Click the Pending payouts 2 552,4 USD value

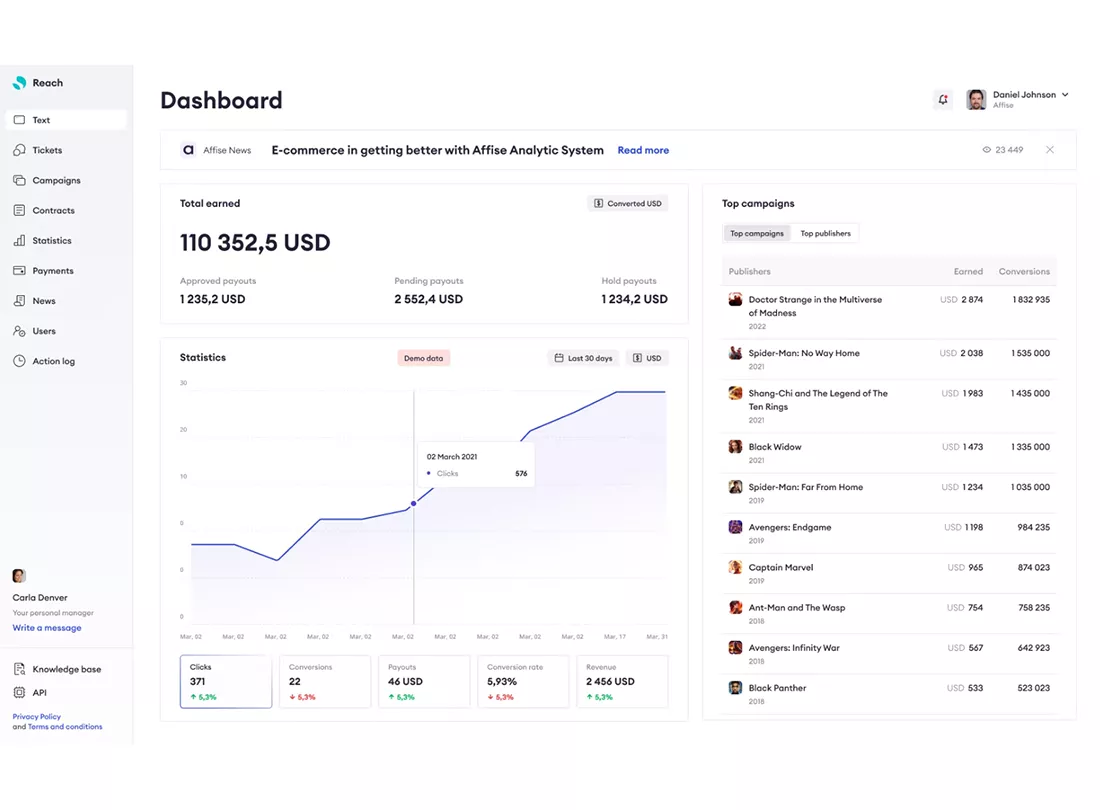coord(429,299)
